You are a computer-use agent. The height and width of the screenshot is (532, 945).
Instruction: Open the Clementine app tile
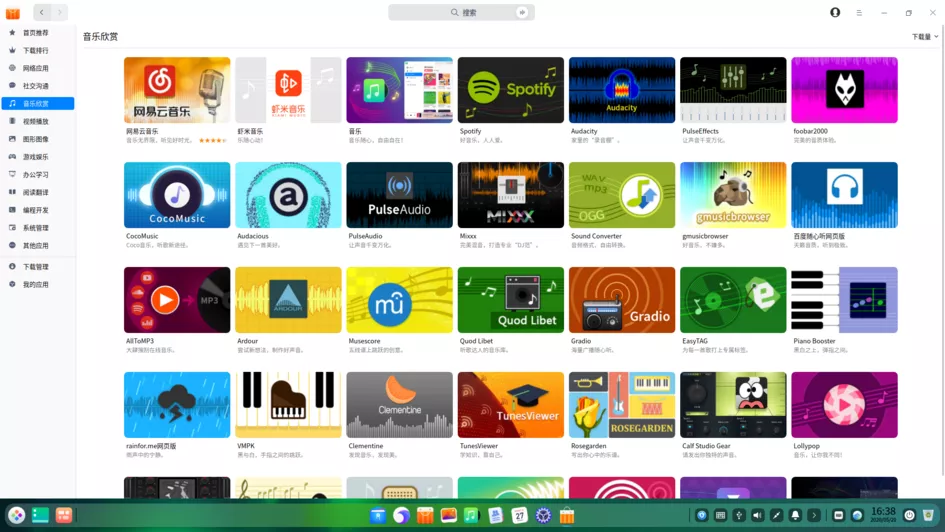pos(400,405)
